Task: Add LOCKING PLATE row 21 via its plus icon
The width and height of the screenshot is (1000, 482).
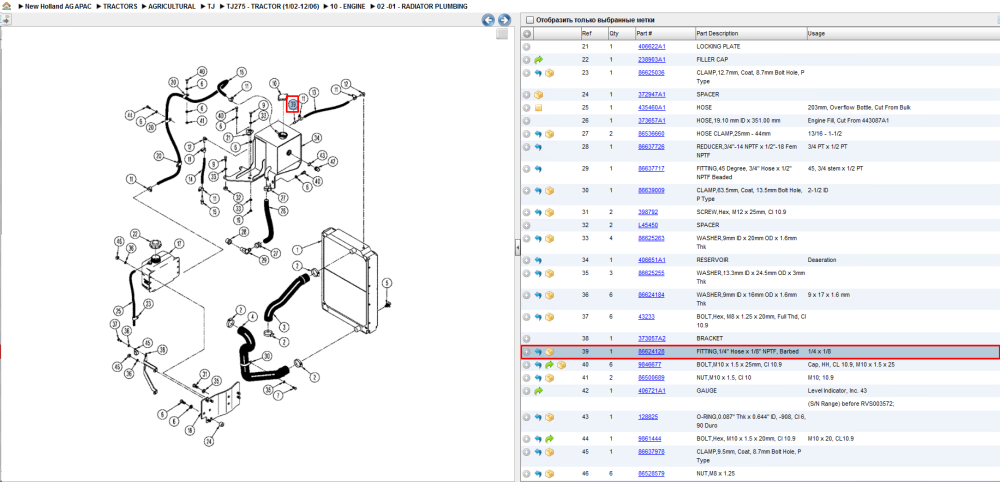Action: tap(527, 47)
